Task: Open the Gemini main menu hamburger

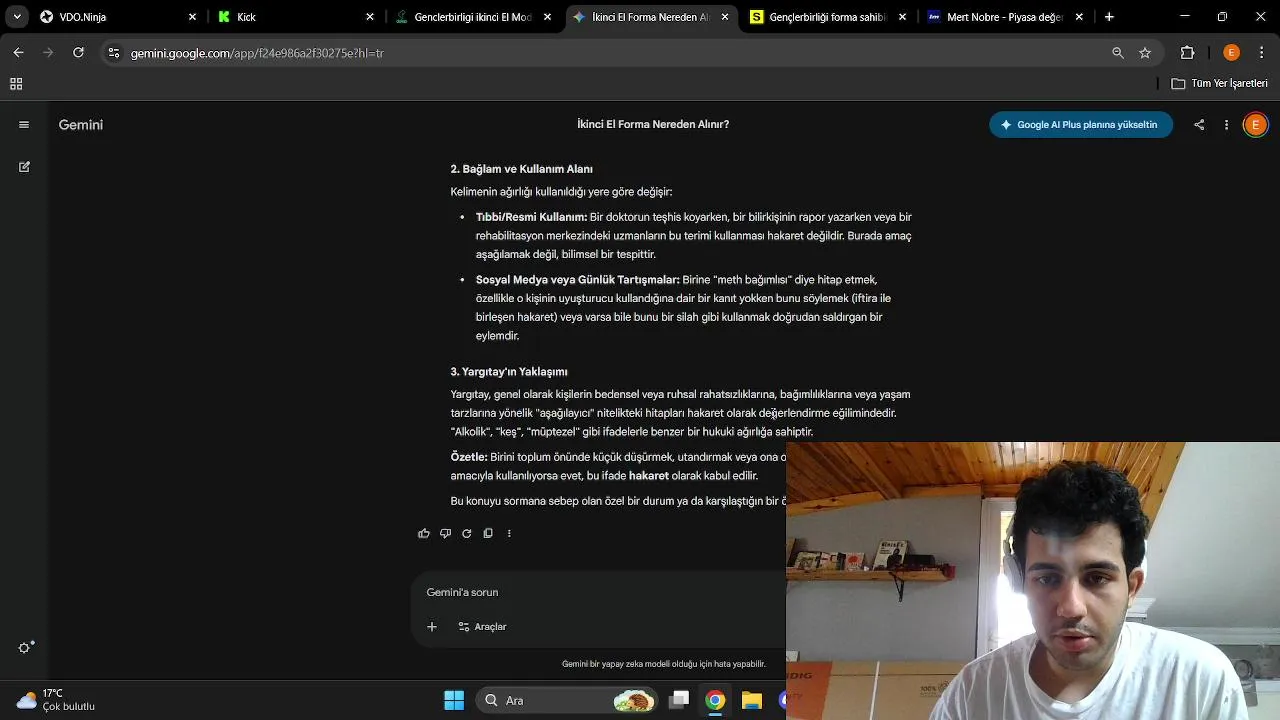Action: pyautogui.click(x=24, y=125)
